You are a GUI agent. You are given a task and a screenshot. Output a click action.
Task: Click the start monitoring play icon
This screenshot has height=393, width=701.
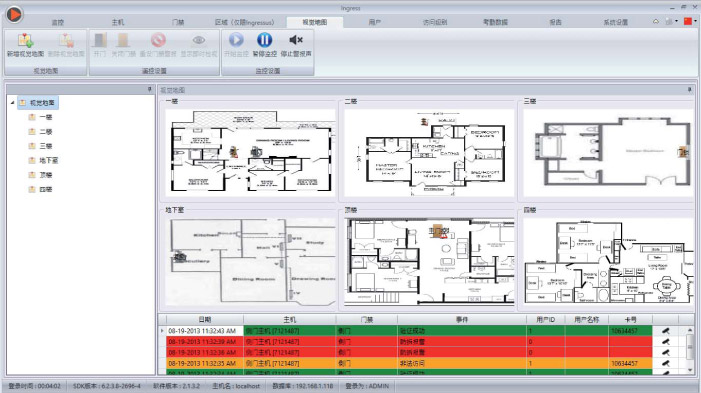pyautogui.click(x=236, y=40)
